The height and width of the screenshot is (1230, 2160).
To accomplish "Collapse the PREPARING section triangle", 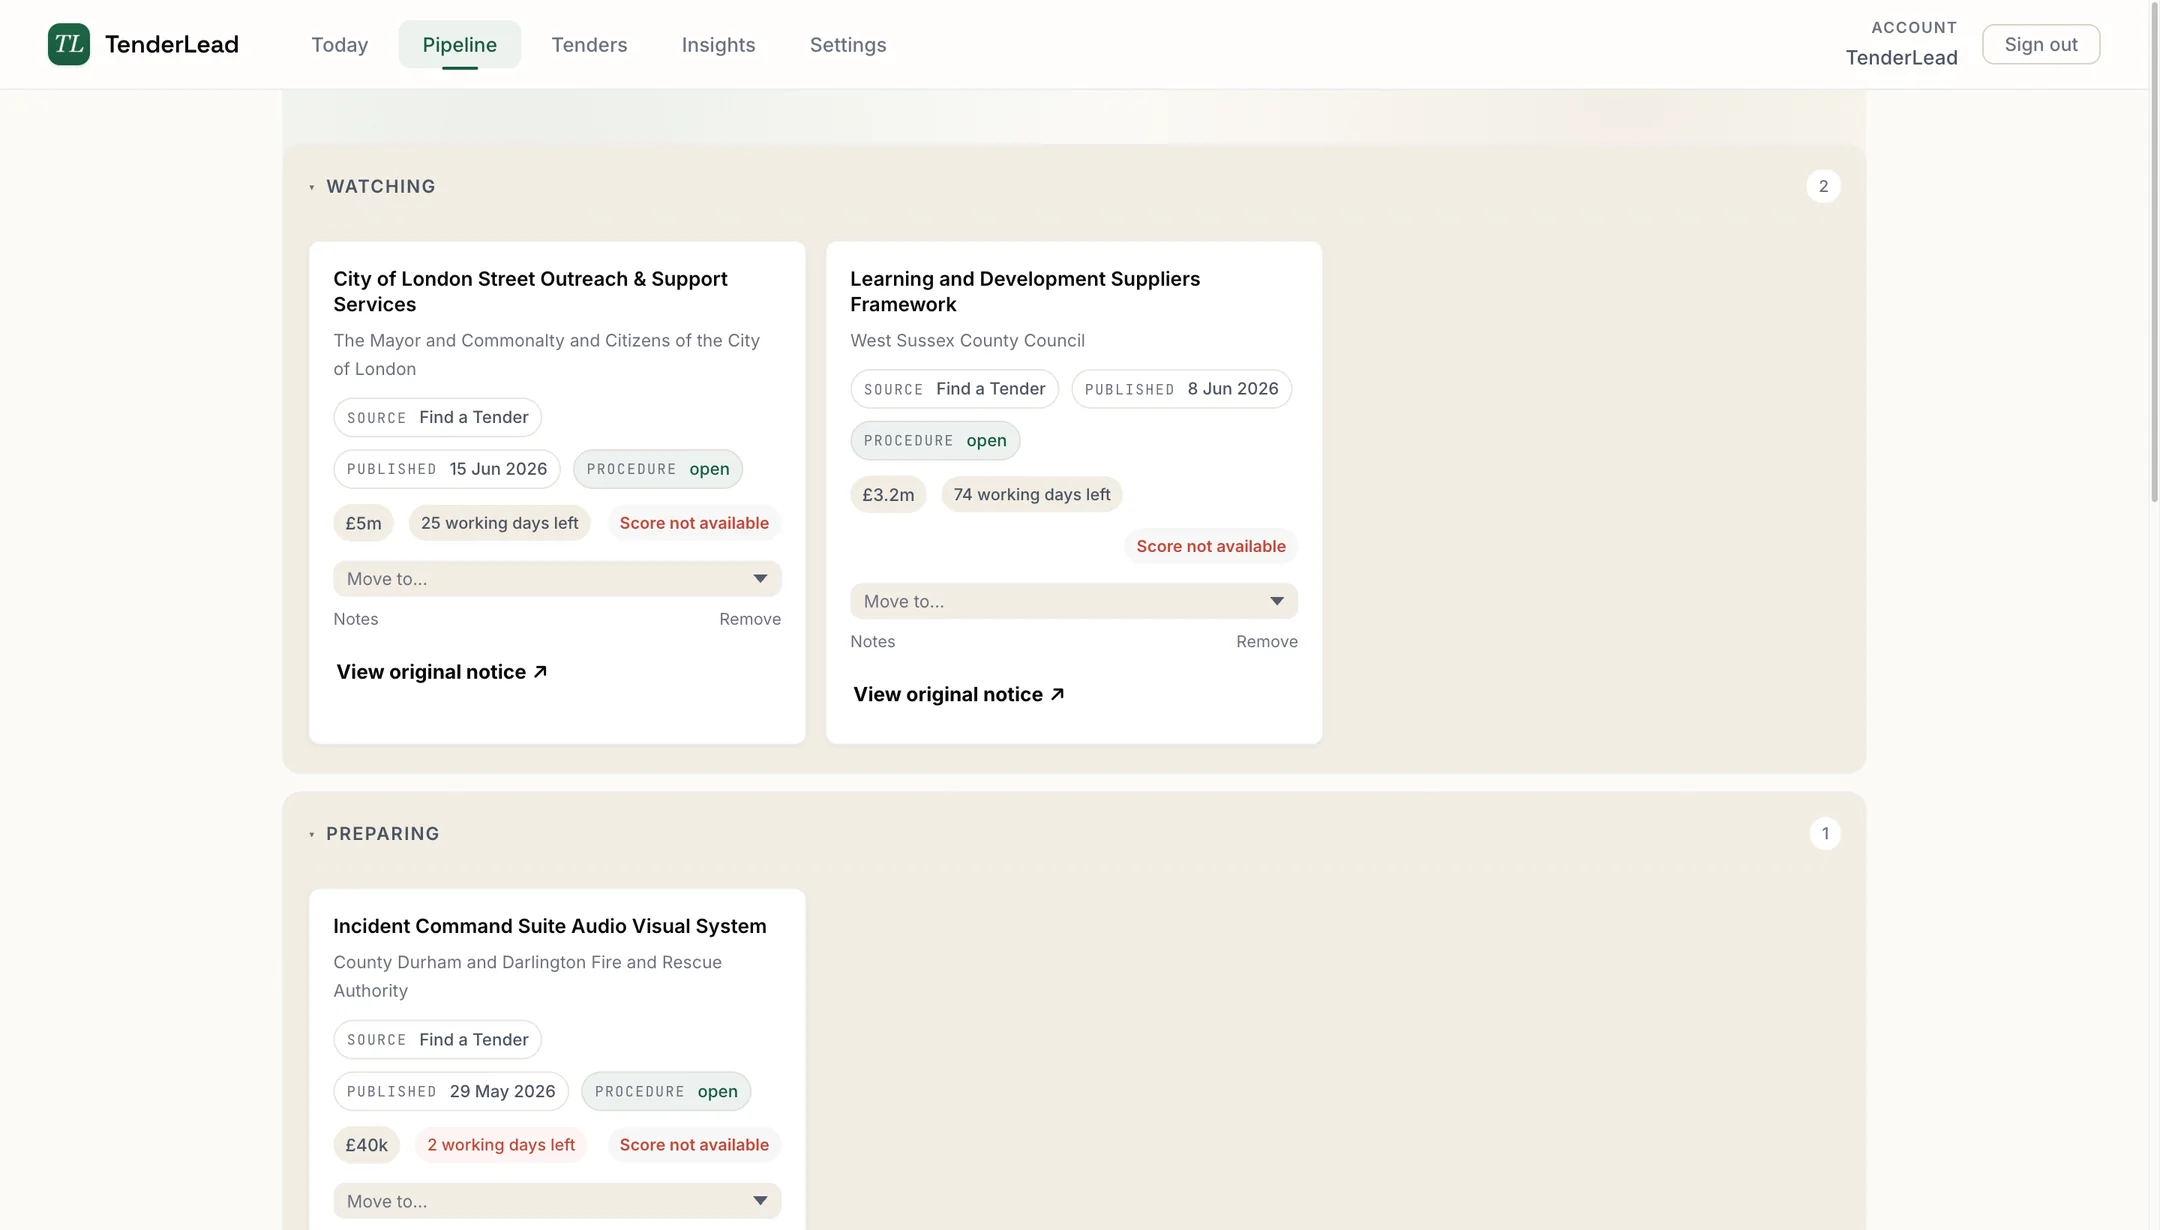I will point(312,834).
